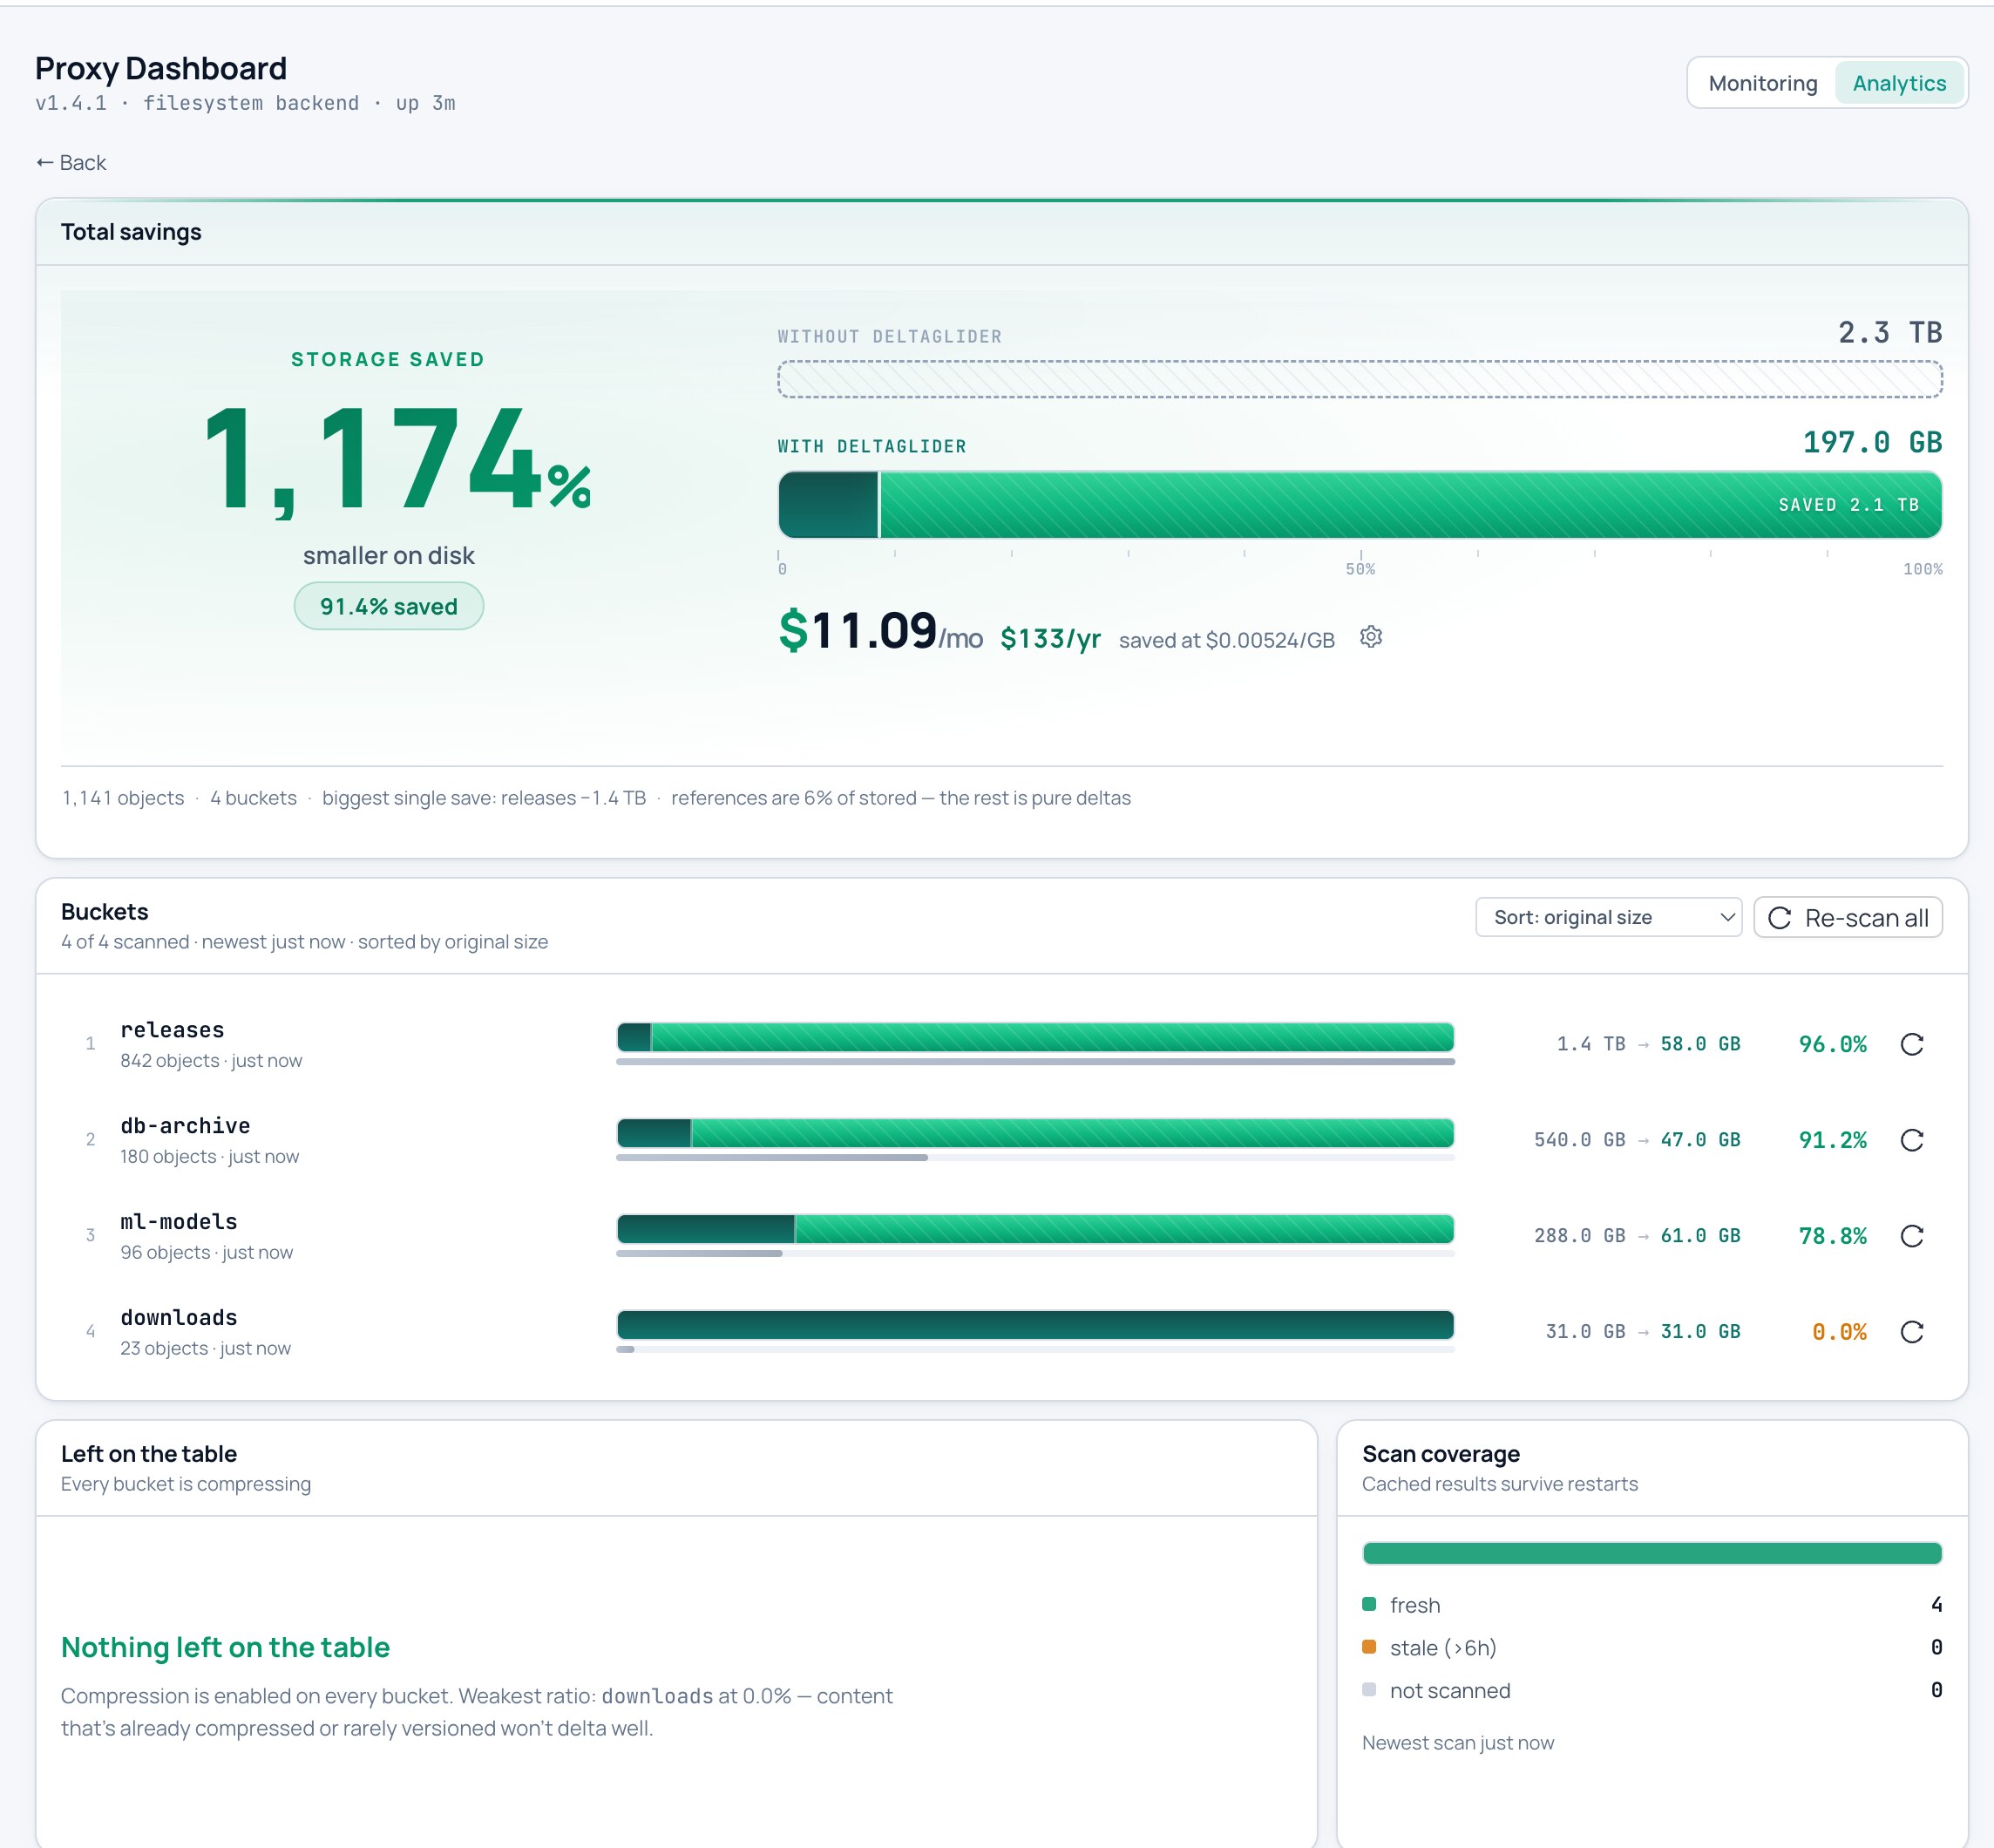Click the 91.4% saved badge
Screen dimensions: 1994x1848
click(389, 606)
